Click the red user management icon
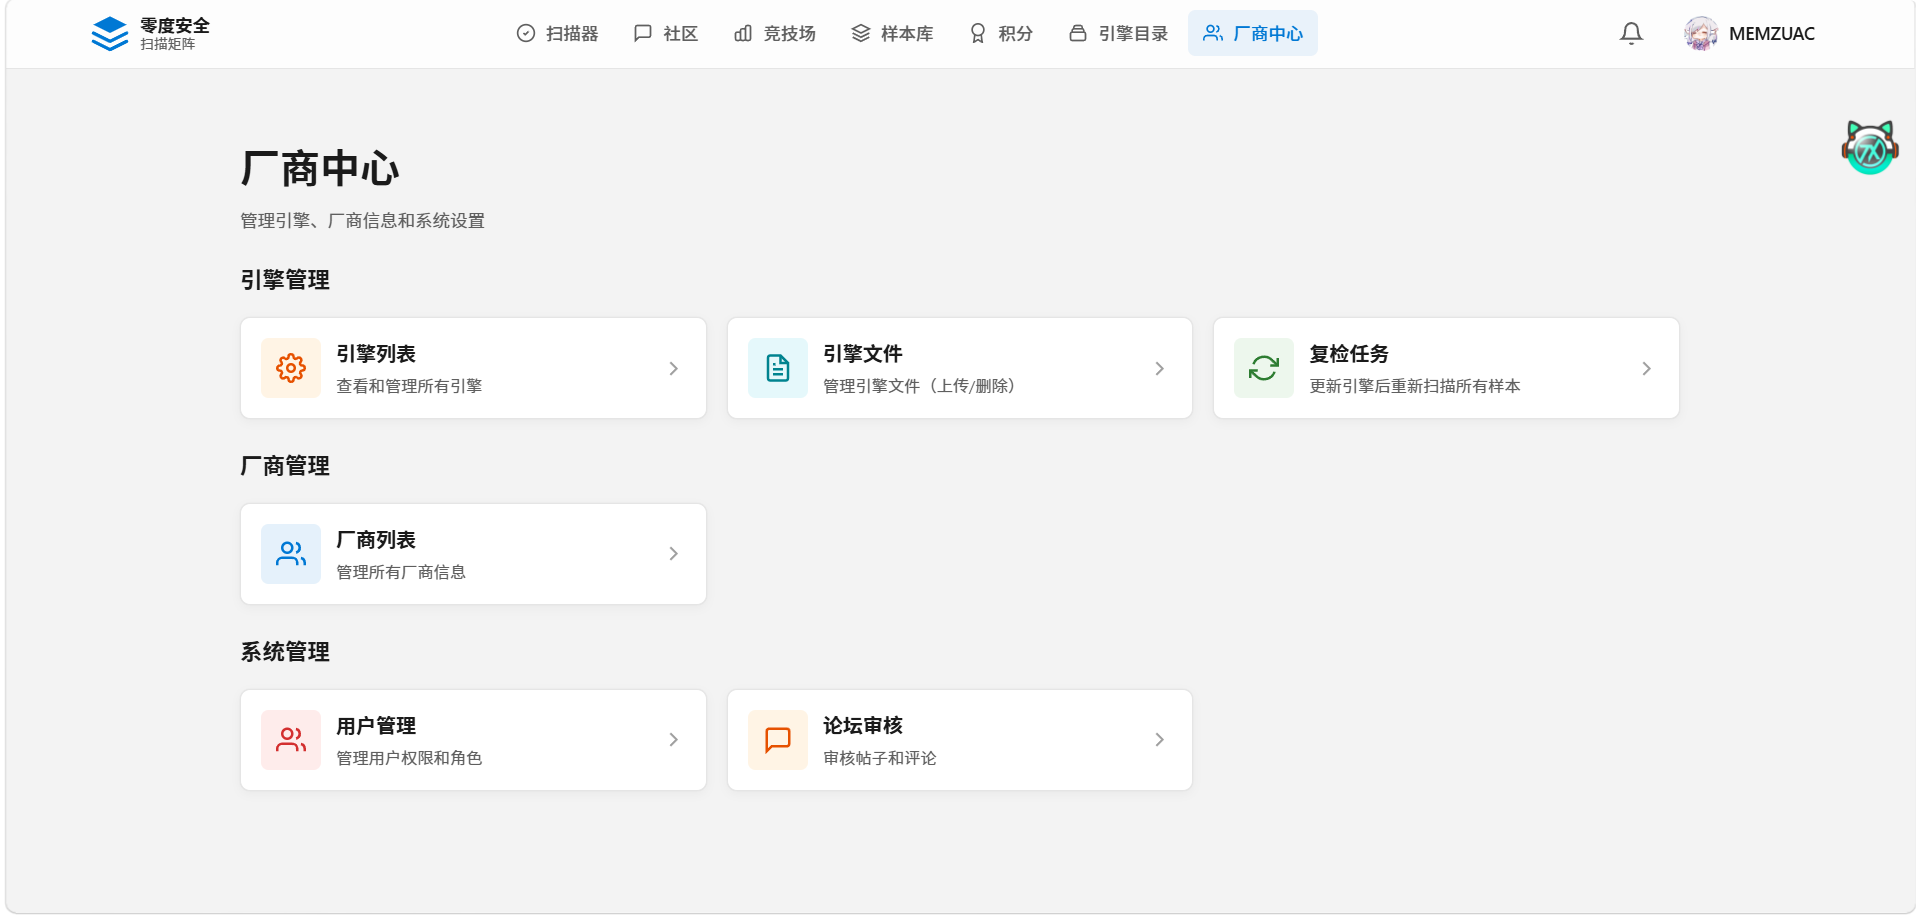The width and height of the screenshot is (1919, 915). (x=291, y=740)
